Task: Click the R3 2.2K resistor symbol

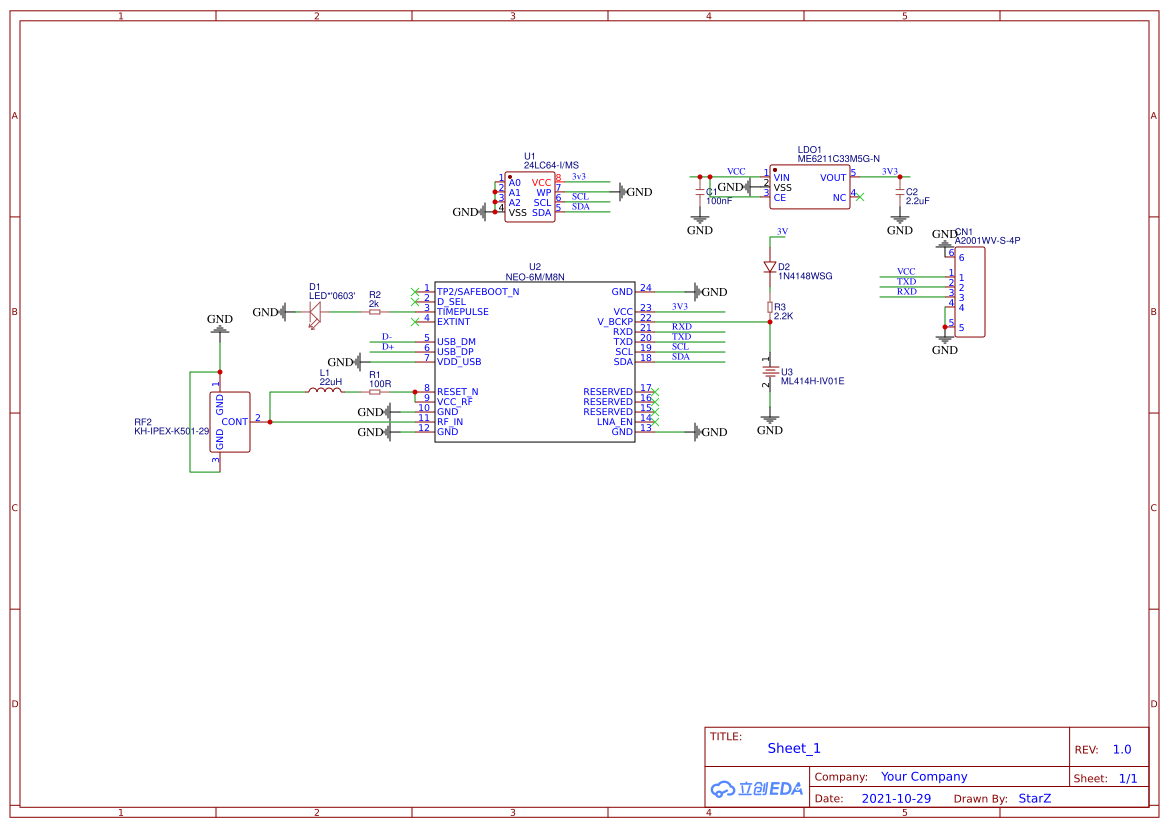Action: pyautogui.click(x=770, y=307)
